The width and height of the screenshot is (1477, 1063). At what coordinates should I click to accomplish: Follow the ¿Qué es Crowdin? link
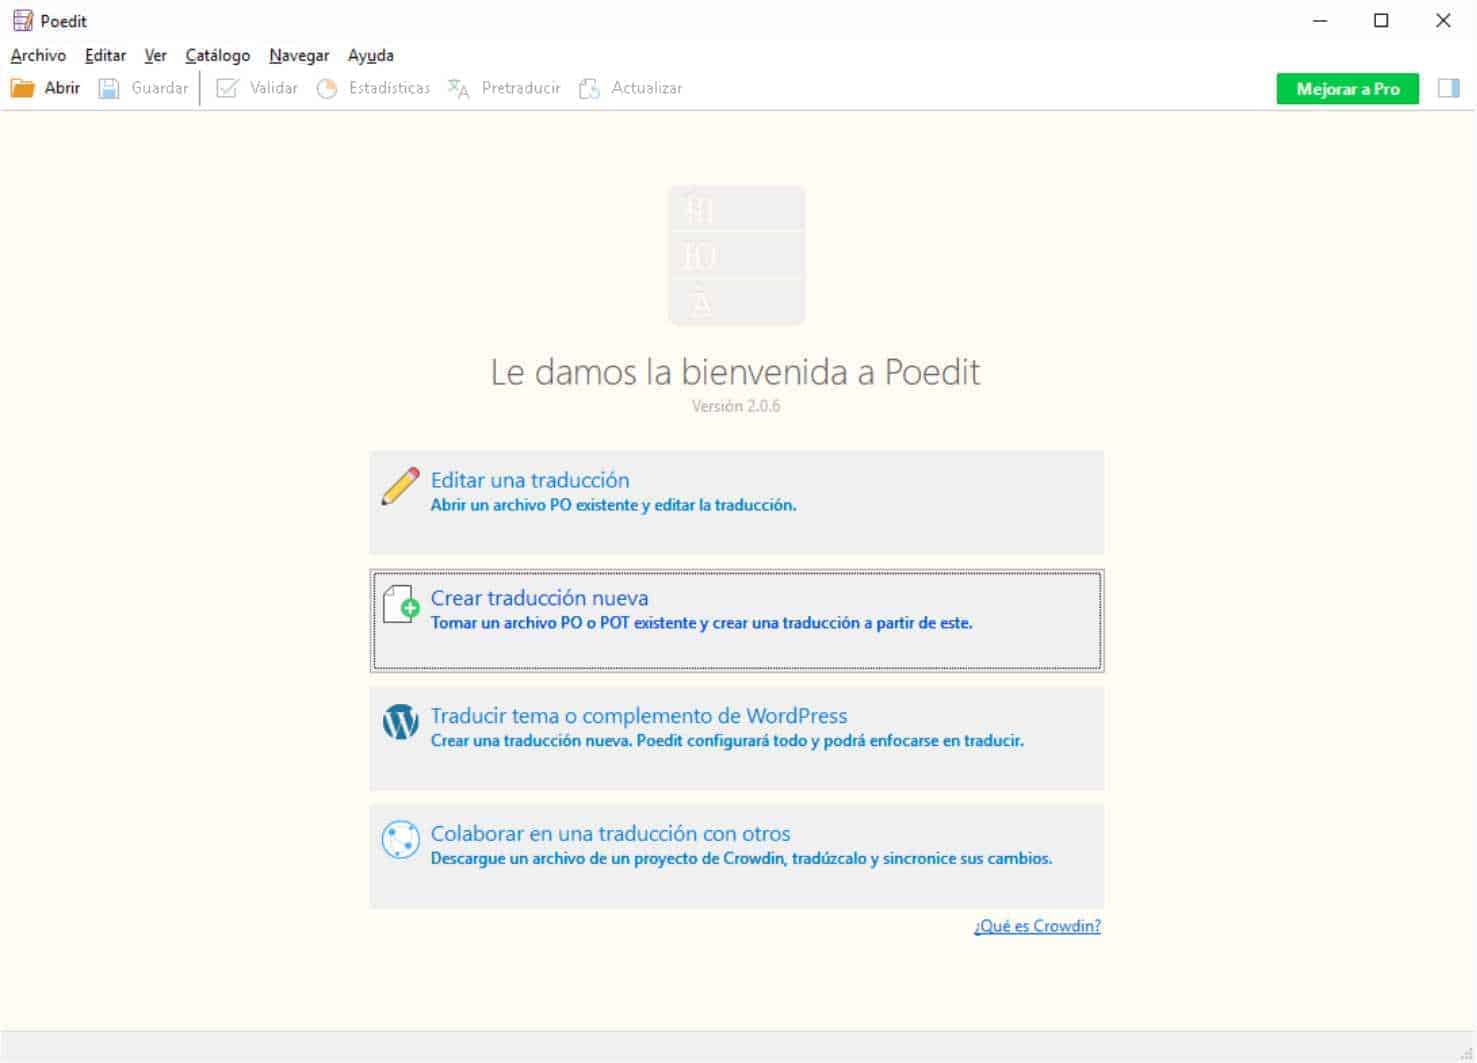tap(1037, 926)
